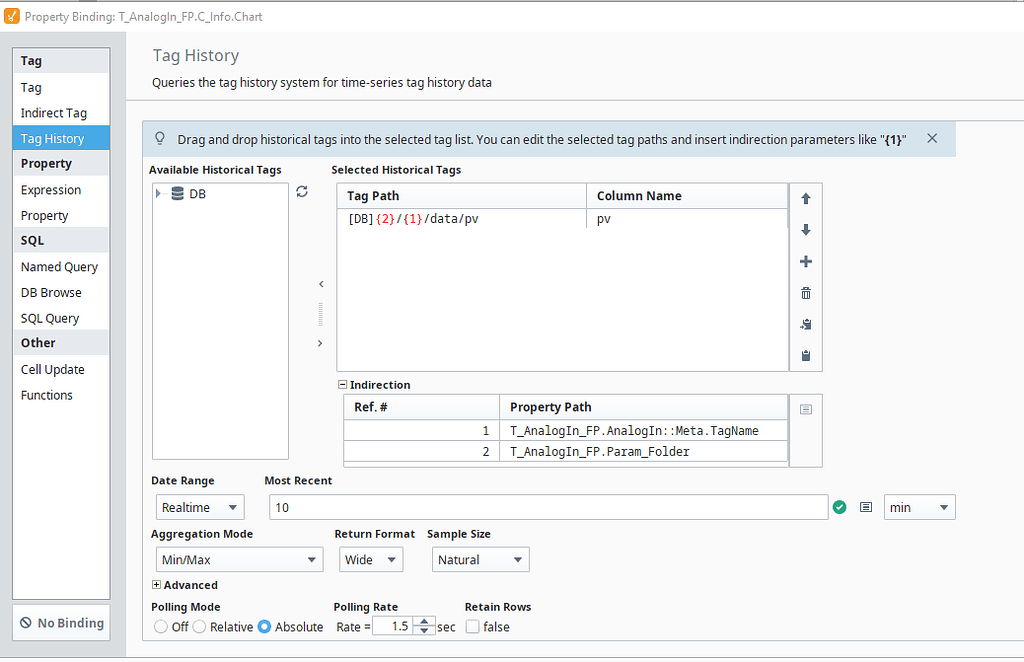Click the No Binding button
The width and height of the screenshot is (1024, 662).
click(60, 622)
